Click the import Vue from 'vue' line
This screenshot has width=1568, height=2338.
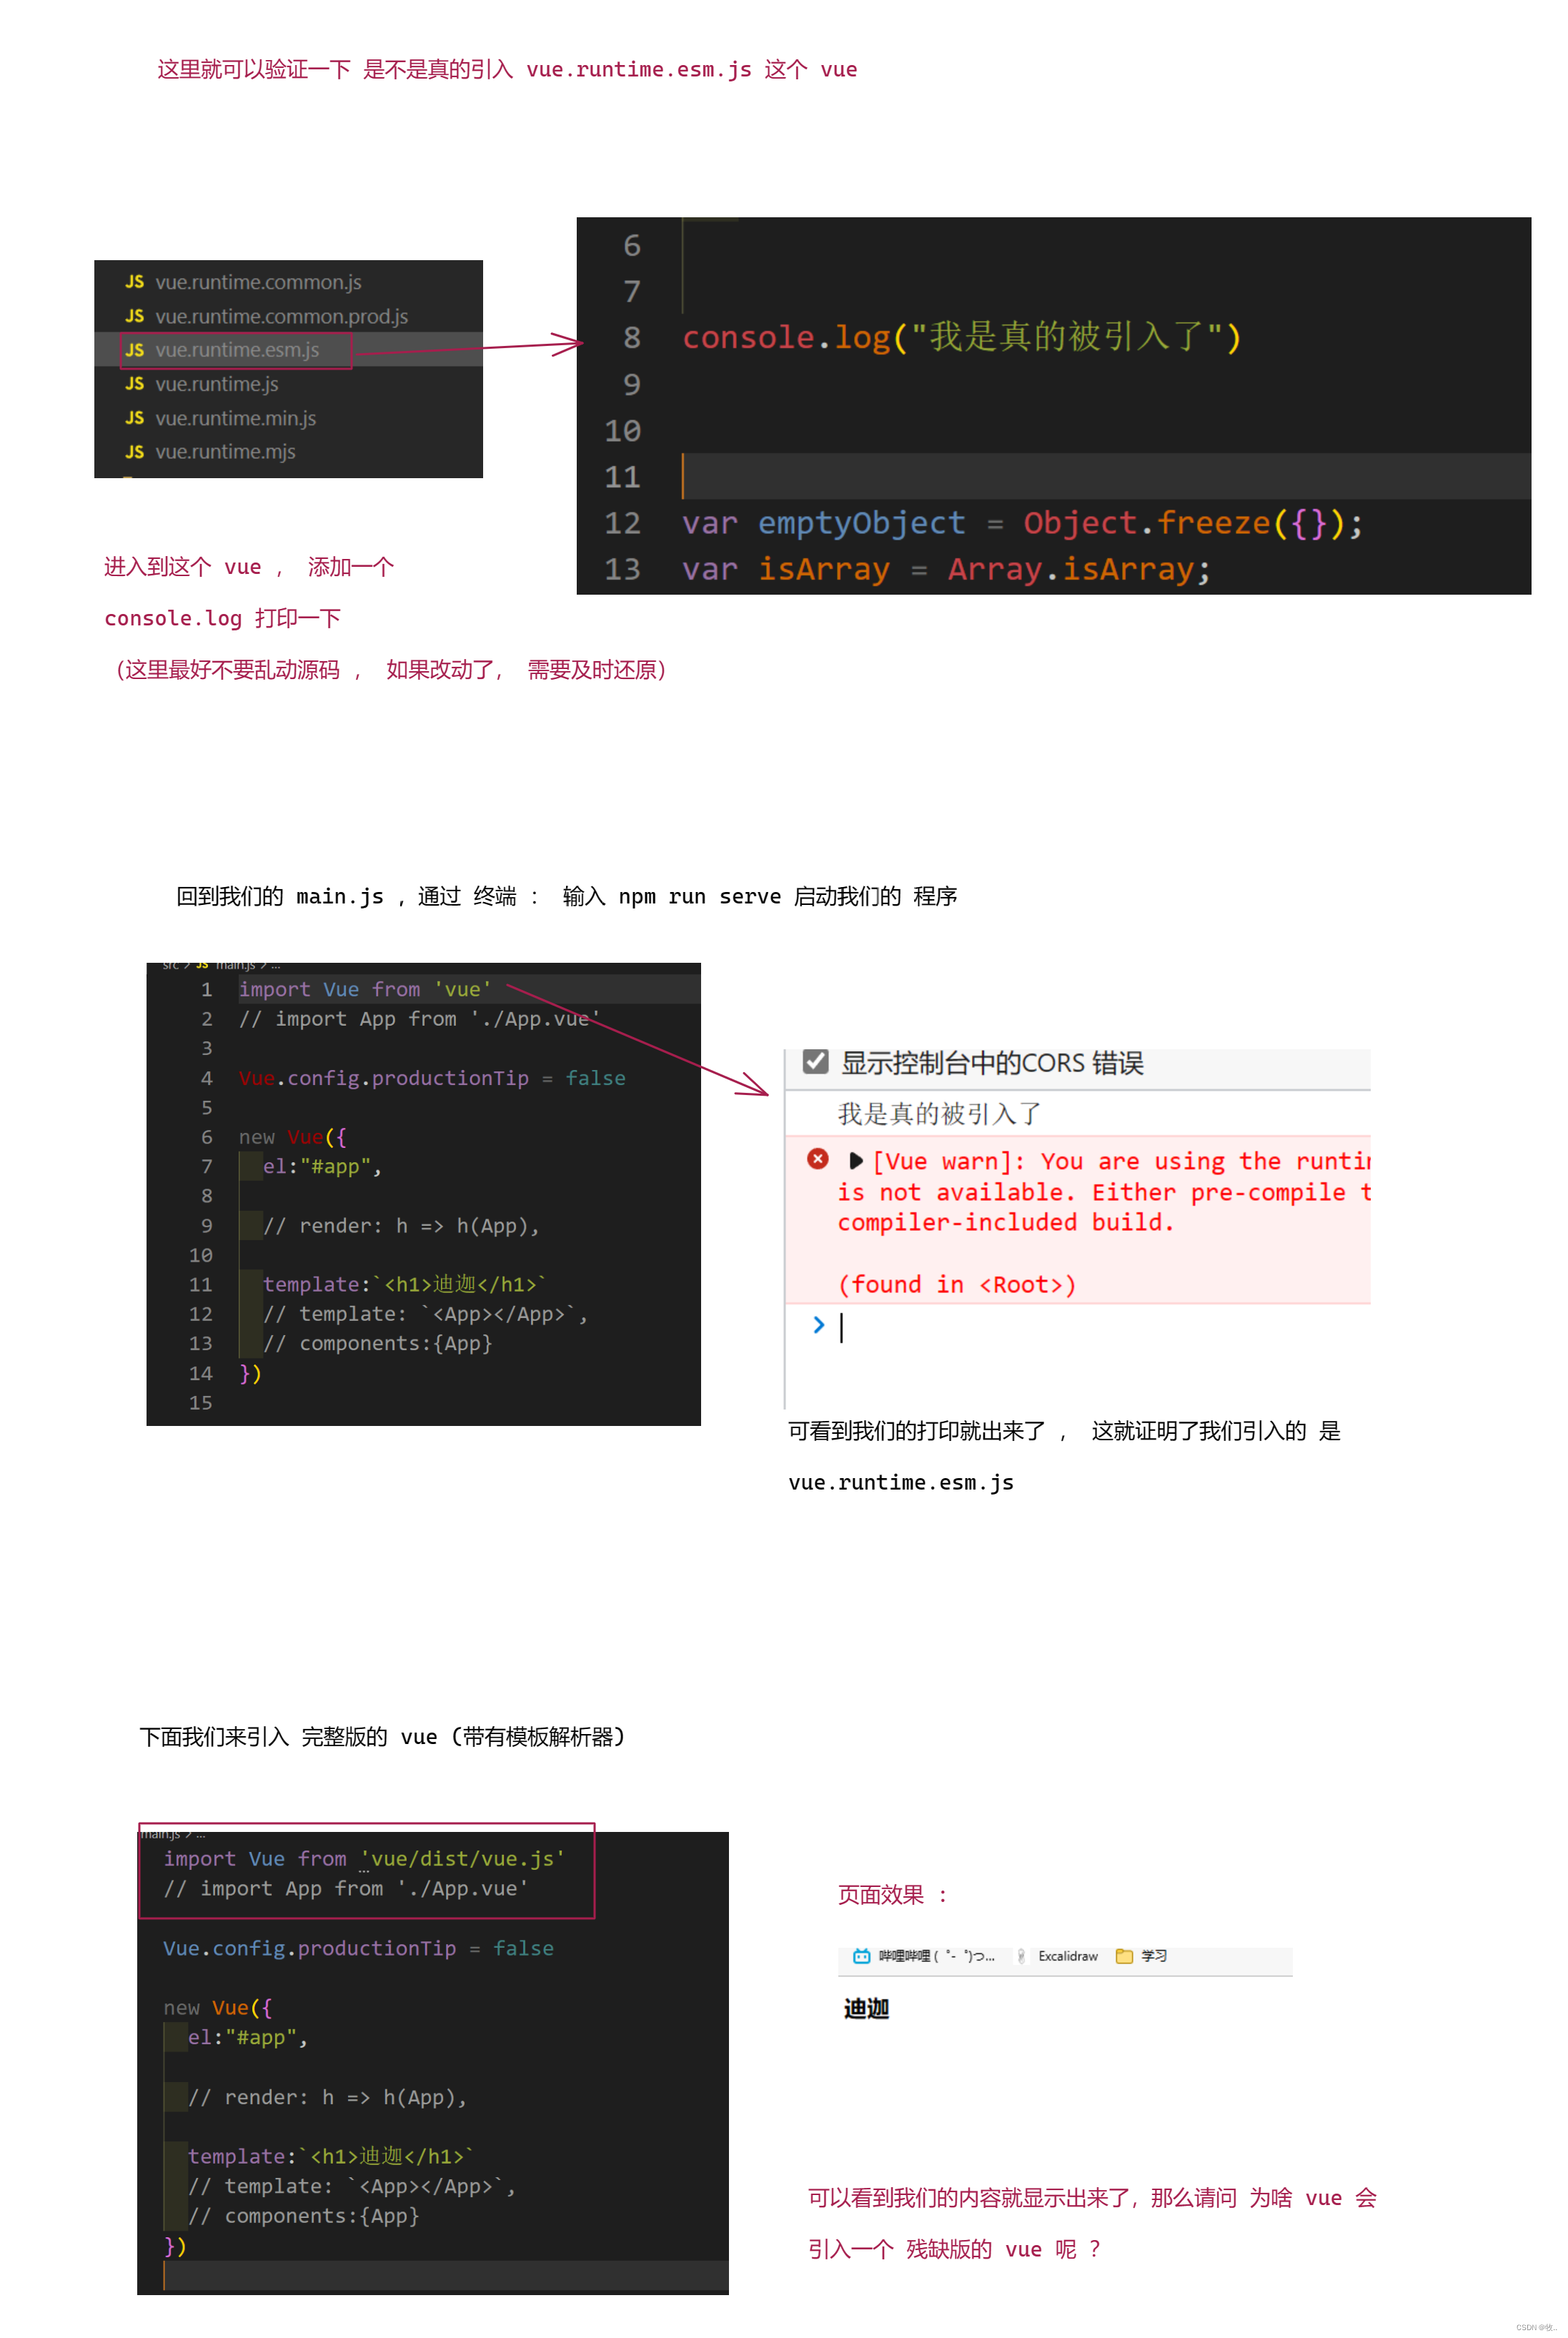365,989
